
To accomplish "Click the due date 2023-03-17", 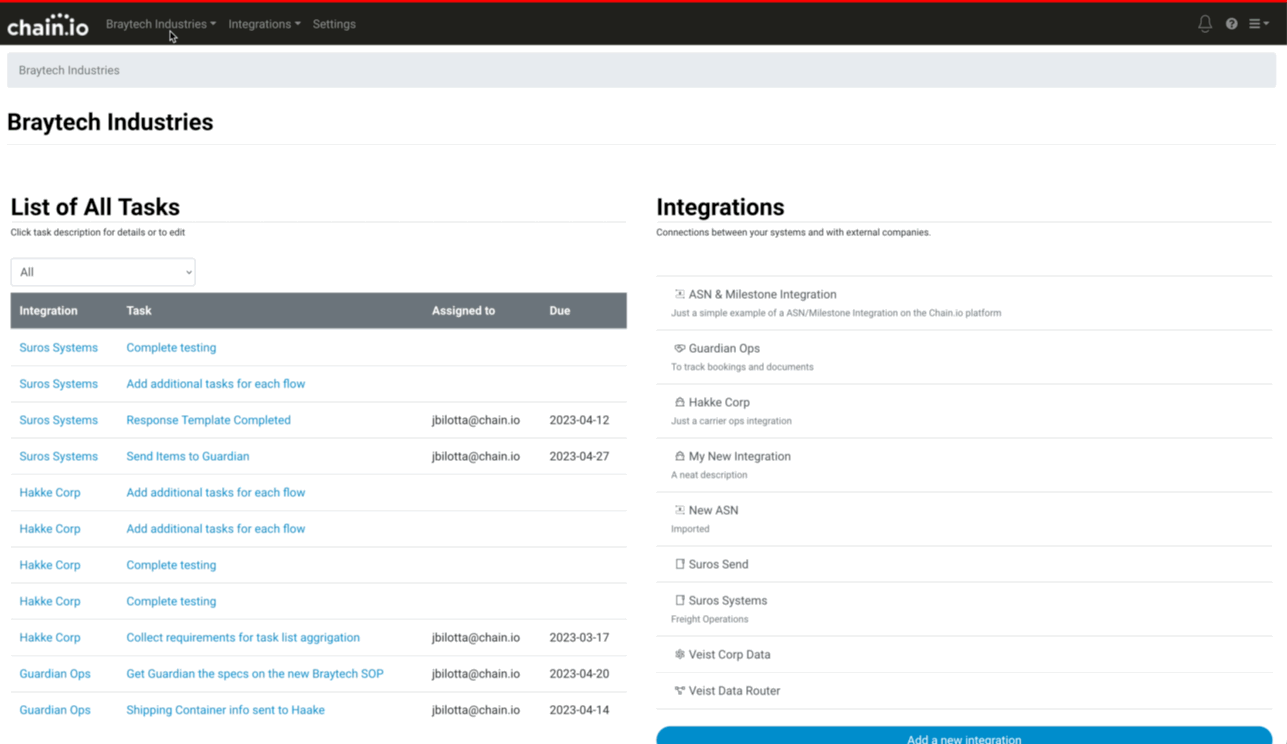I will (x=579, y=637).
